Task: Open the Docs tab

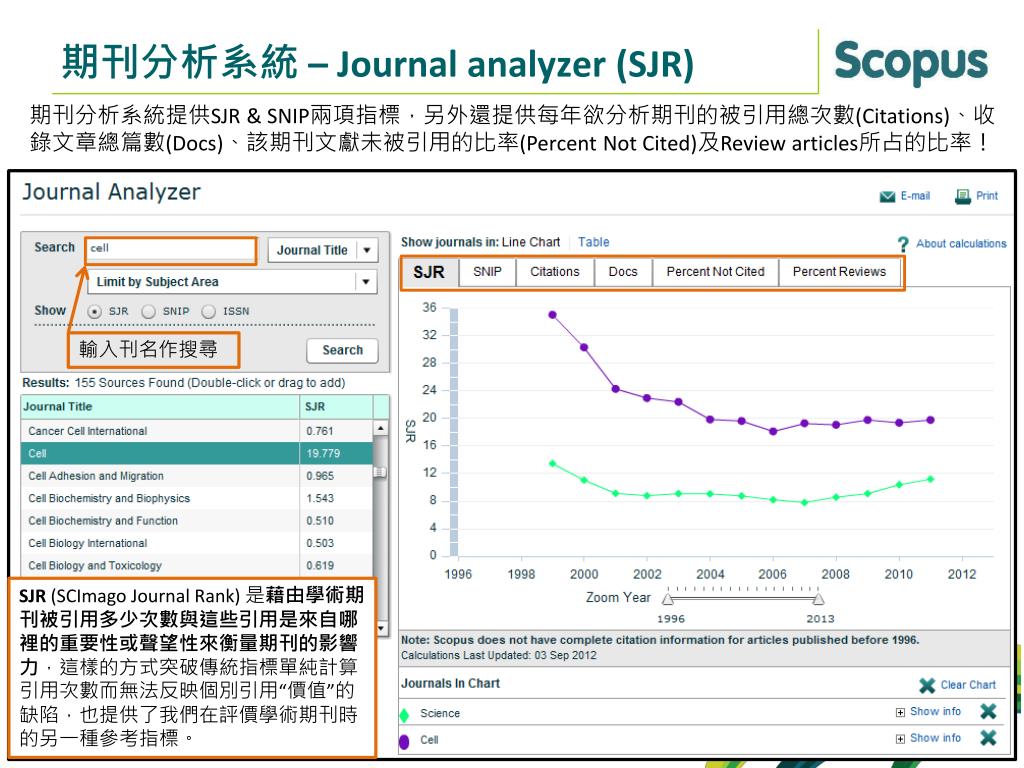Action: pos(623,272)
